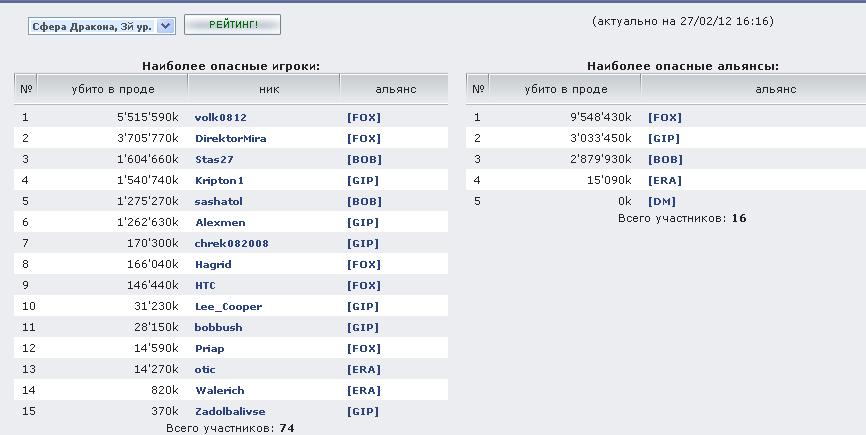Click the DirektorMira player name
866x435 pixels.
pyautogui.click(x=230, y=138)
